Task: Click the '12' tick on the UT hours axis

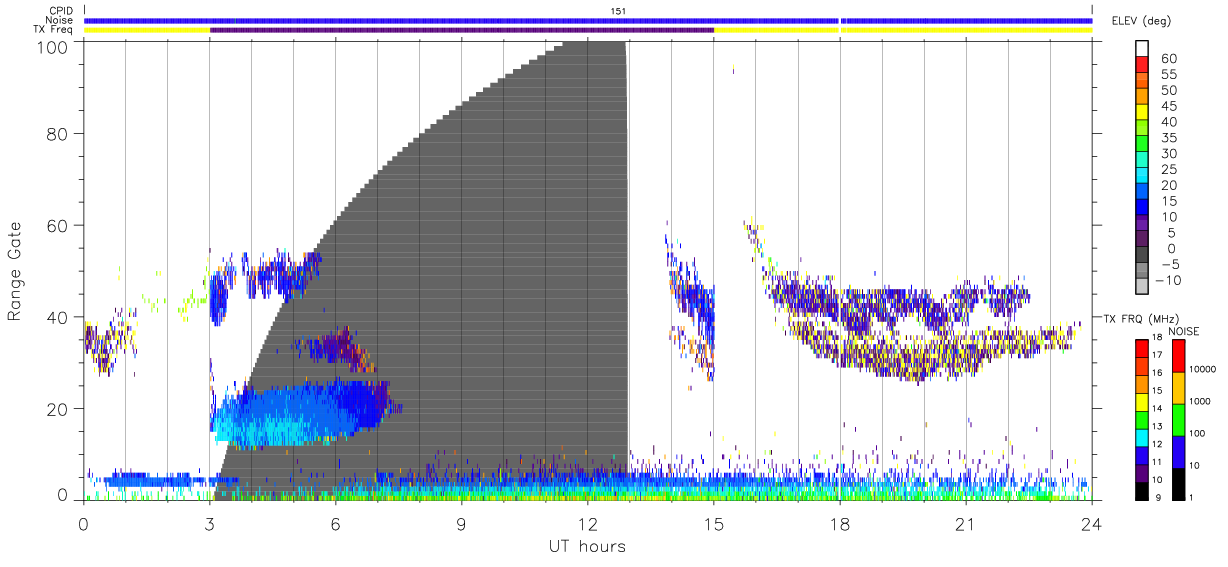Action: pos(587,523)
